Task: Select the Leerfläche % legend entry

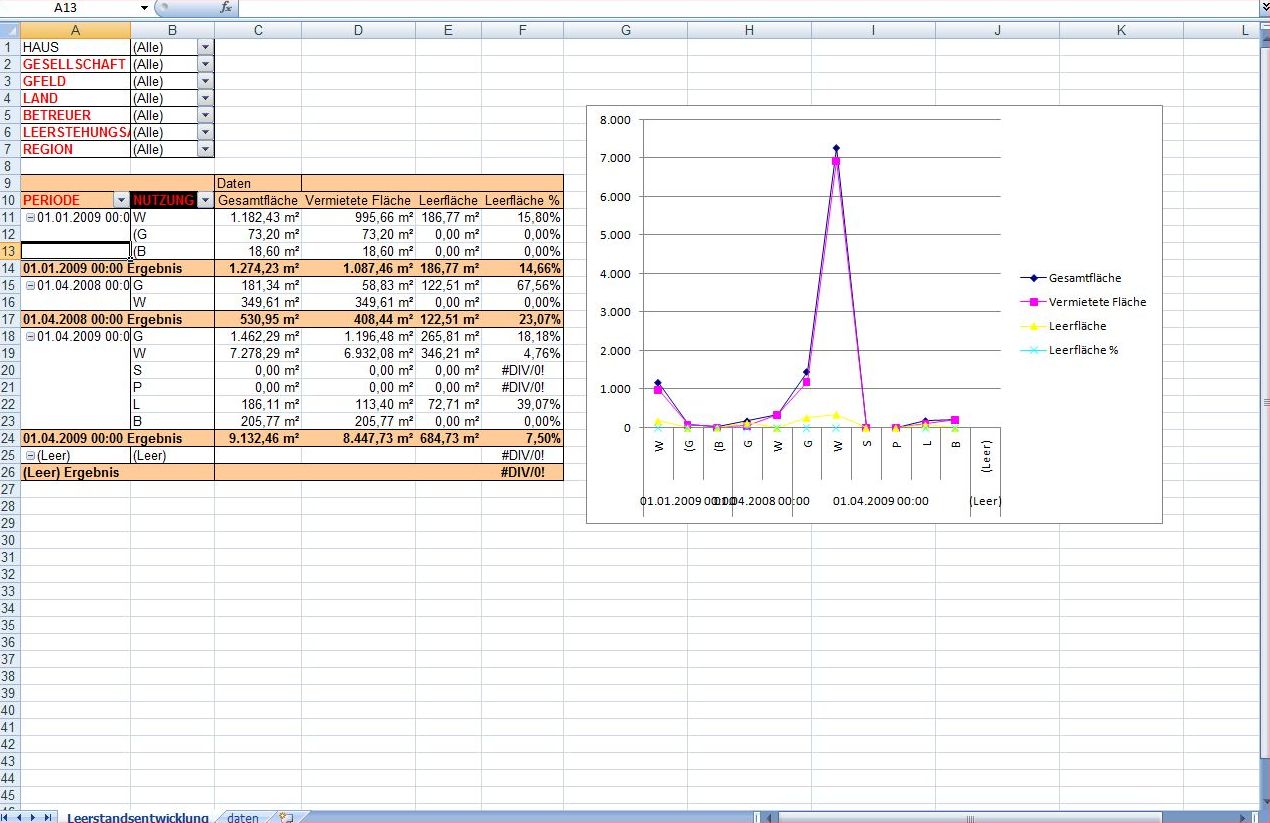Action: tap(1069, 350)
